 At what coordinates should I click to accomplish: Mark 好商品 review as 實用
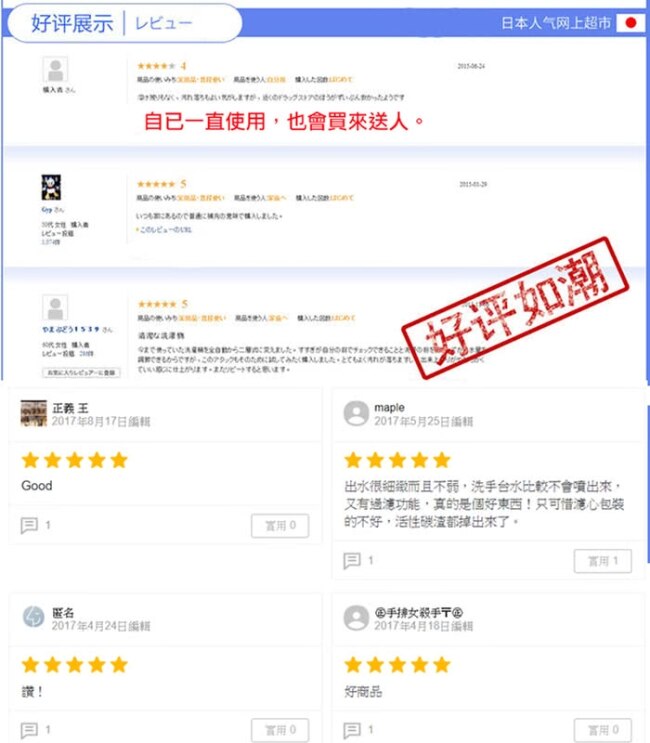[x=603, y=730]
